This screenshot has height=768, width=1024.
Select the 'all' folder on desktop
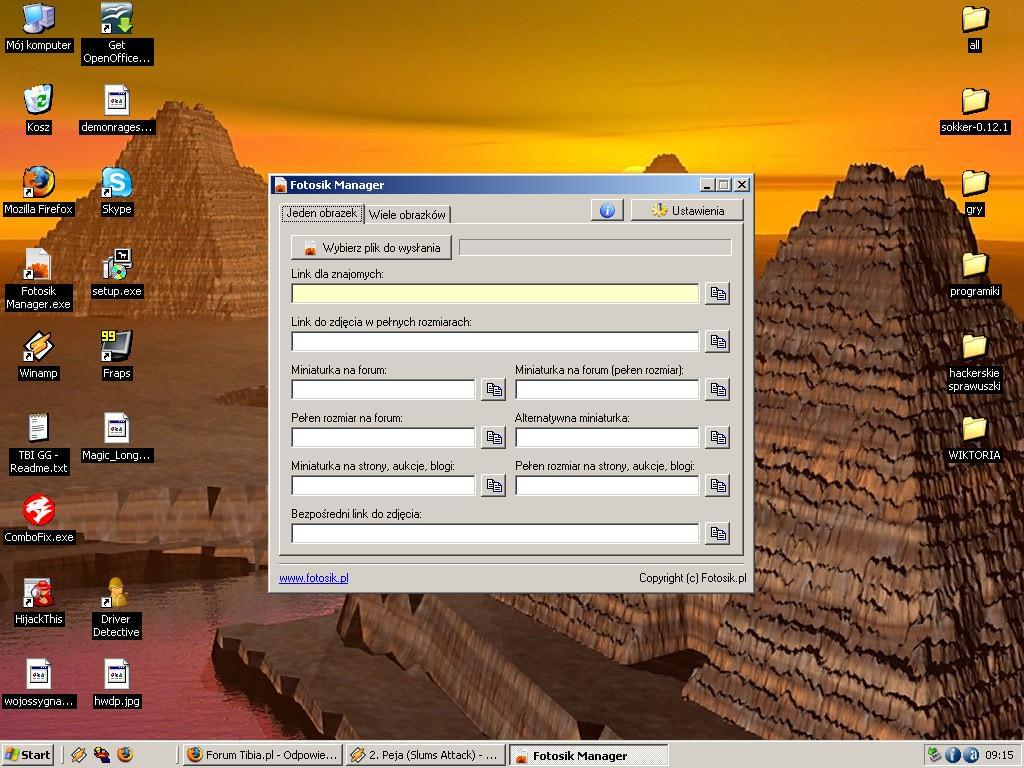tap(974, 27)
